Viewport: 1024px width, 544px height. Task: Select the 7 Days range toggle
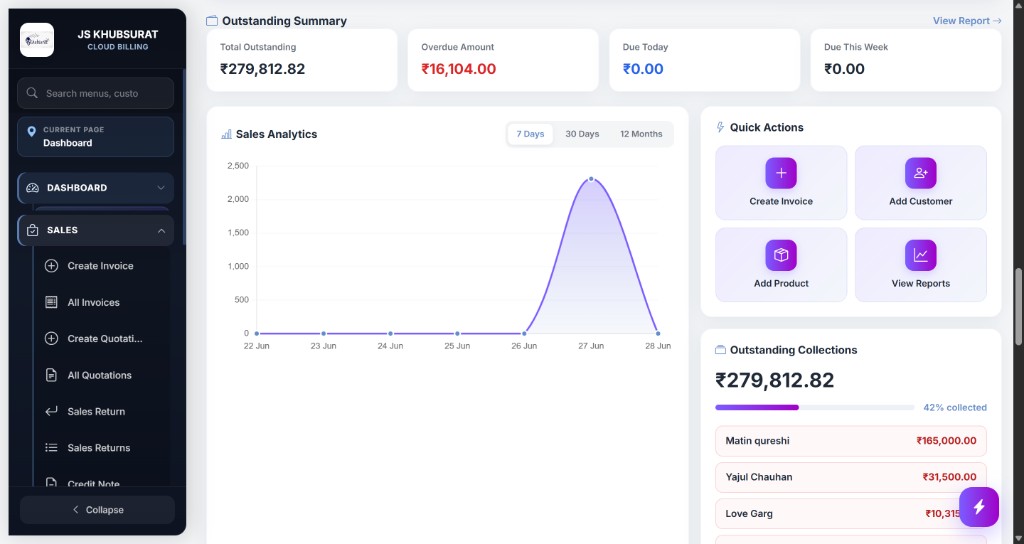530,134
